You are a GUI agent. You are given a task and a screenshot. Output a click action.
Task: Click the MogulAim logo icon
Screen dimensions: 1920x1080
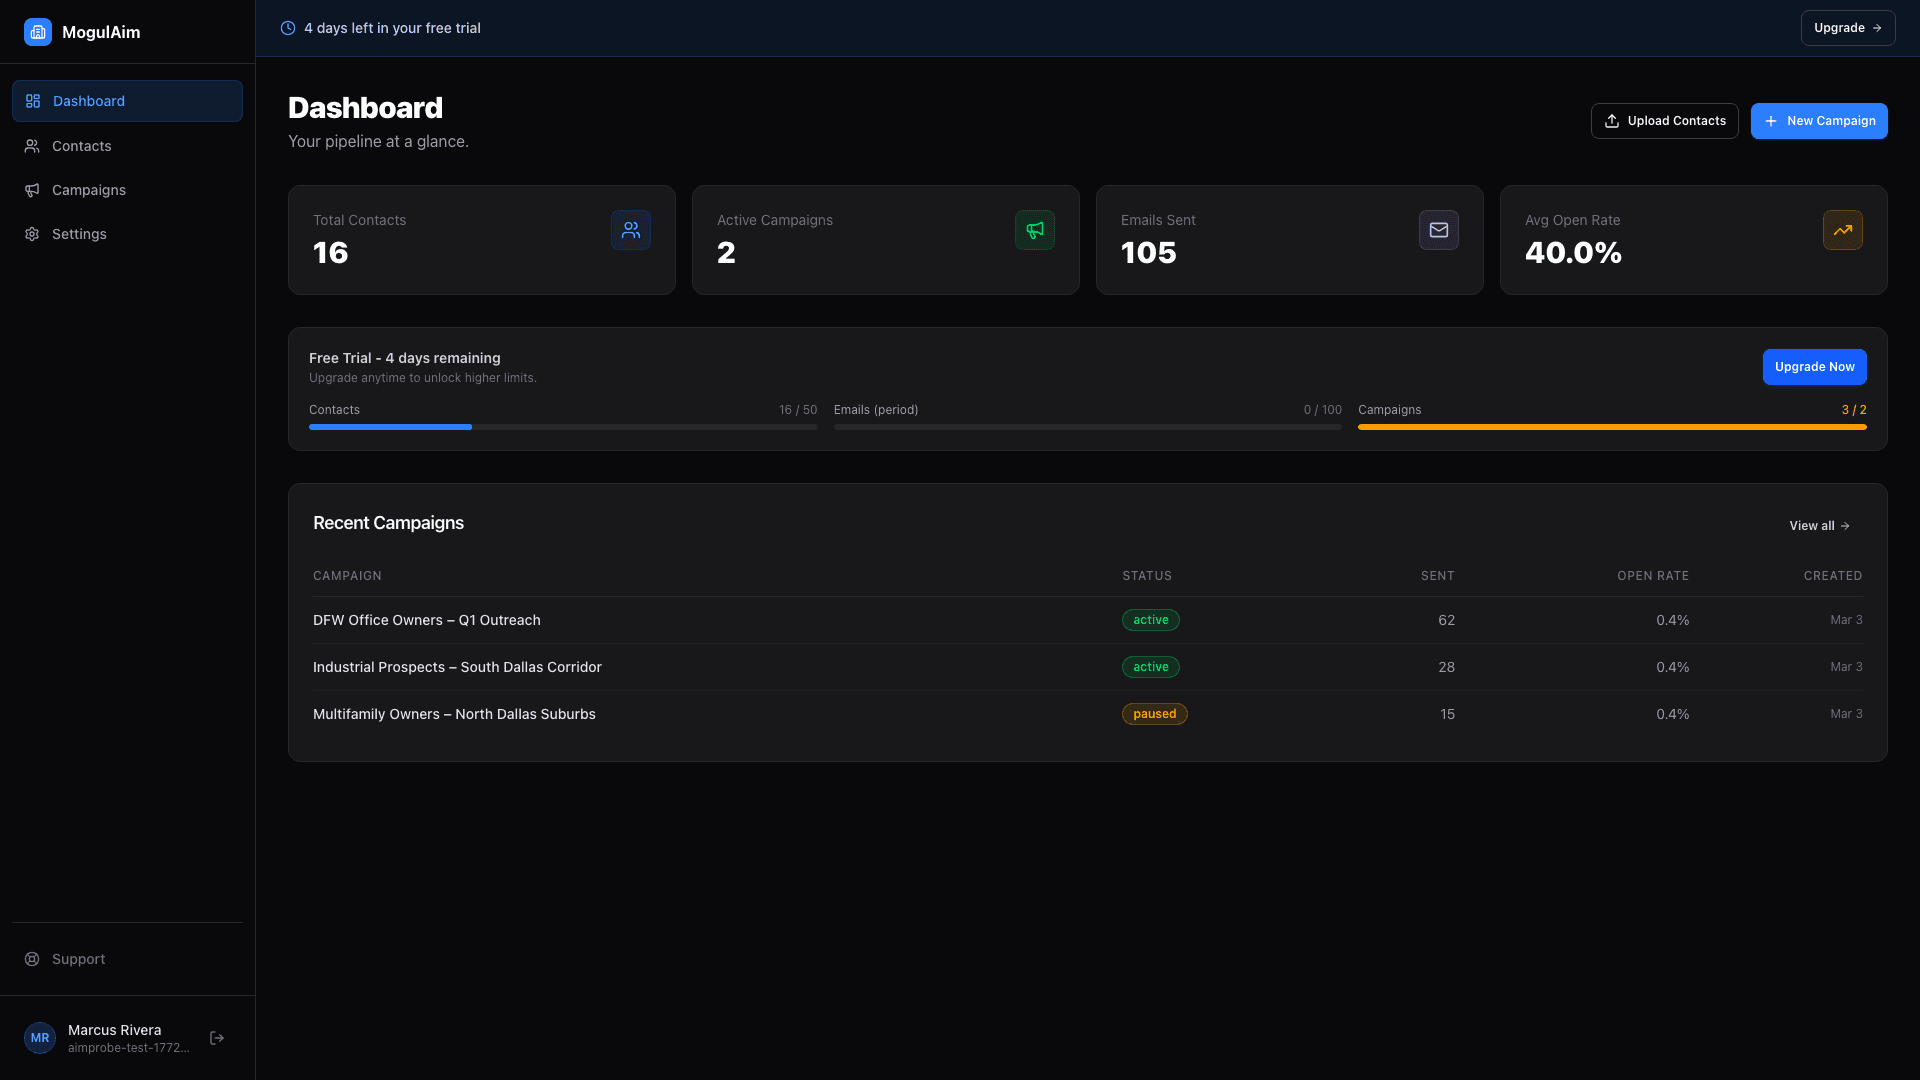pyautogui.click(x=37, y=31)
